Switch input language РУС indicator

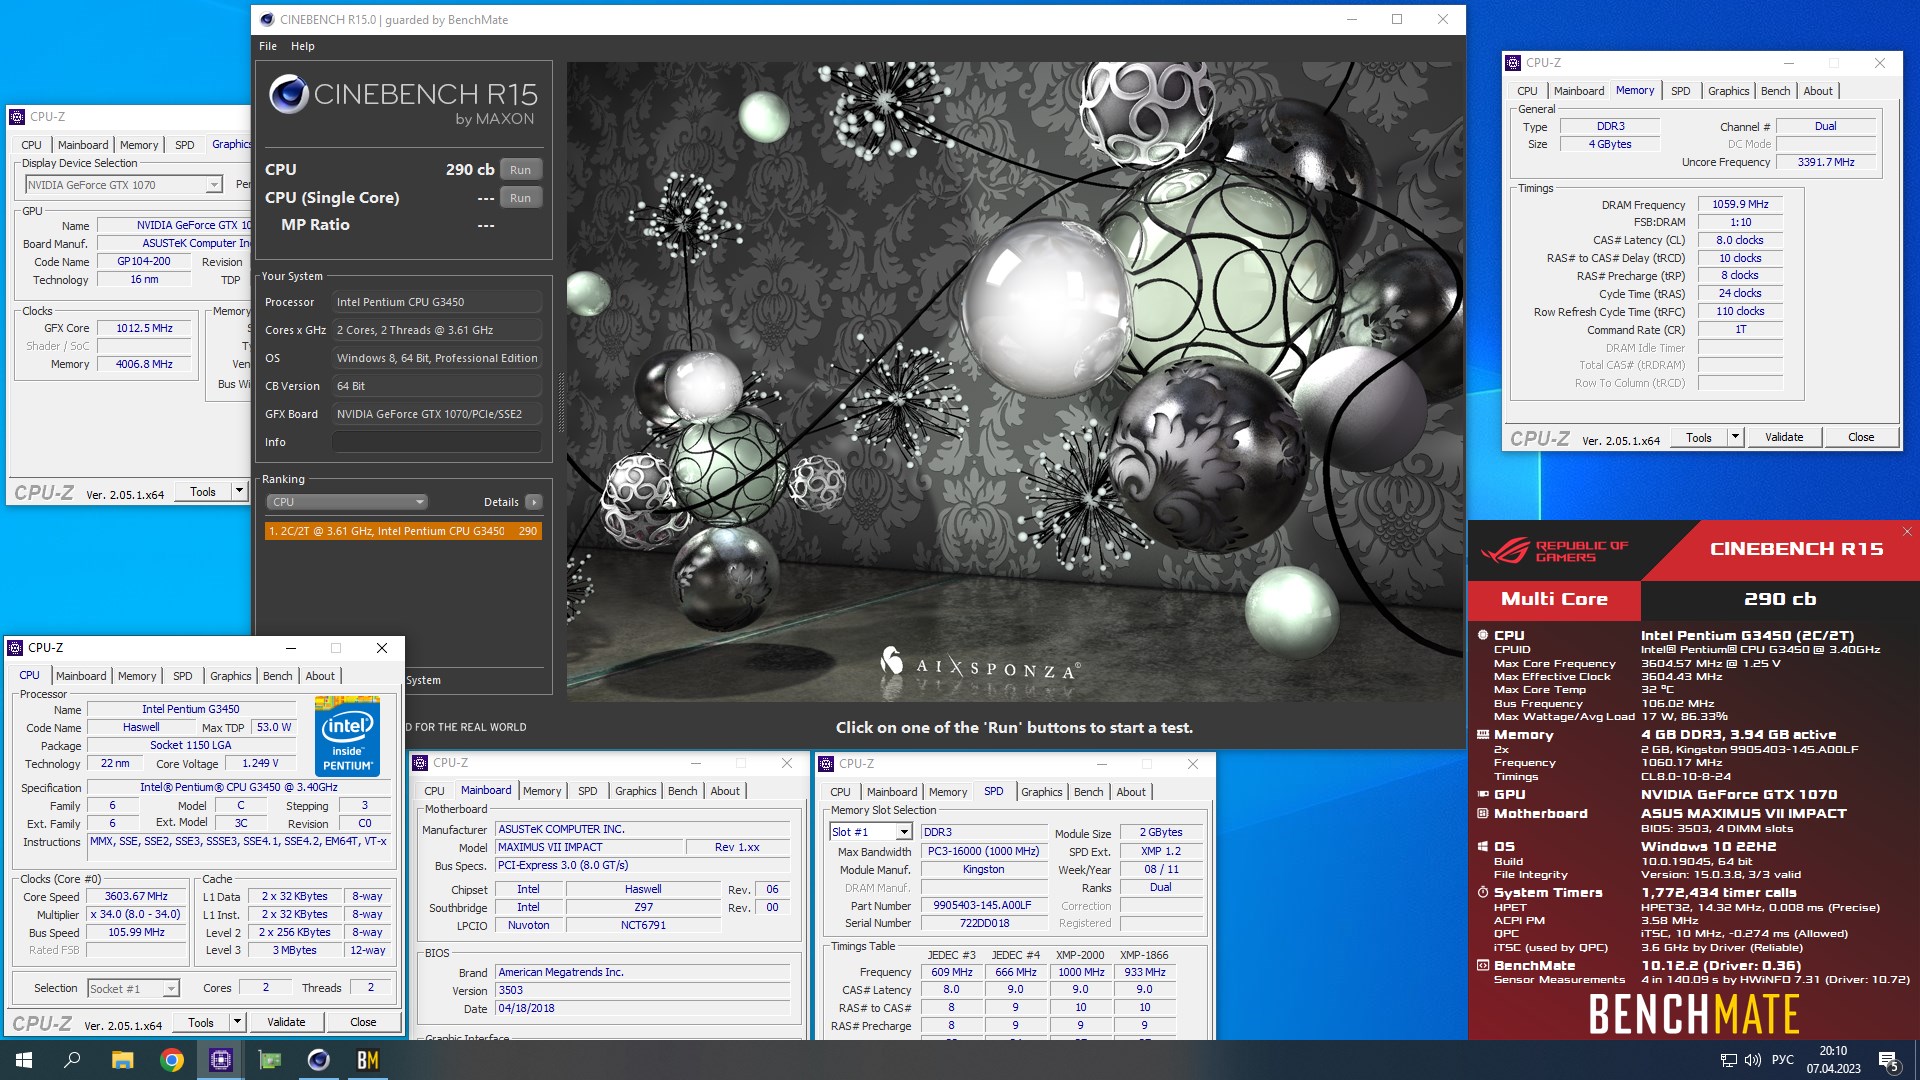pos(1783,1060)
